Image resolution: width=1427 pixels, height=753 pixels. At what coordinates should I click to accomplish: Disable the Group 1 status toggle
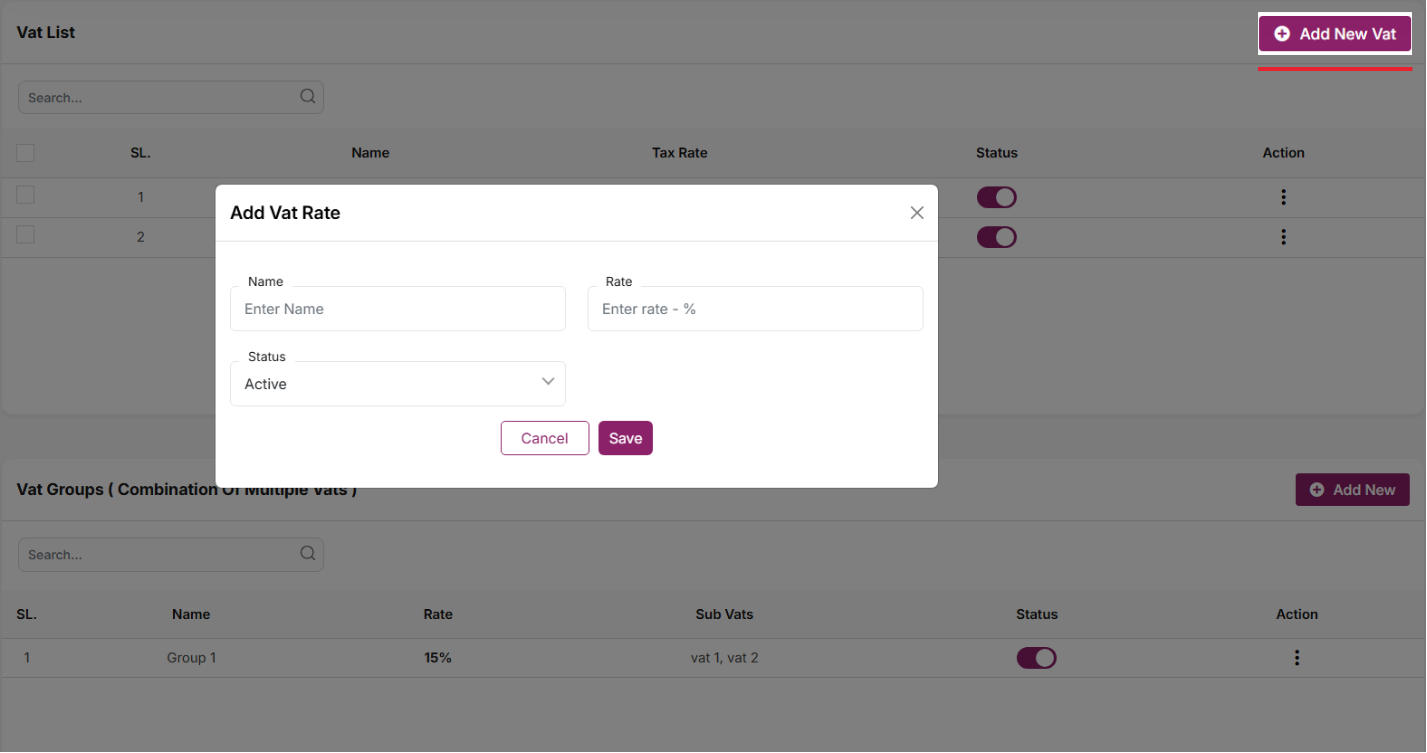1036,658
